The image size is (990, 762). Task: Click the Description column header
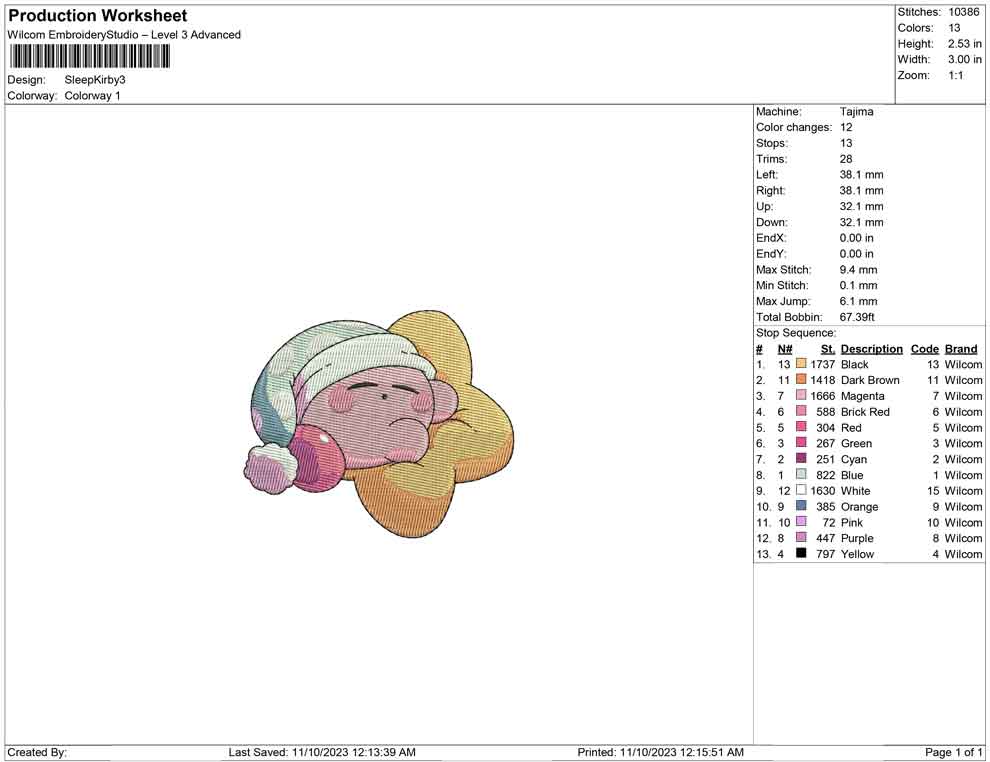tap(872, 349)
